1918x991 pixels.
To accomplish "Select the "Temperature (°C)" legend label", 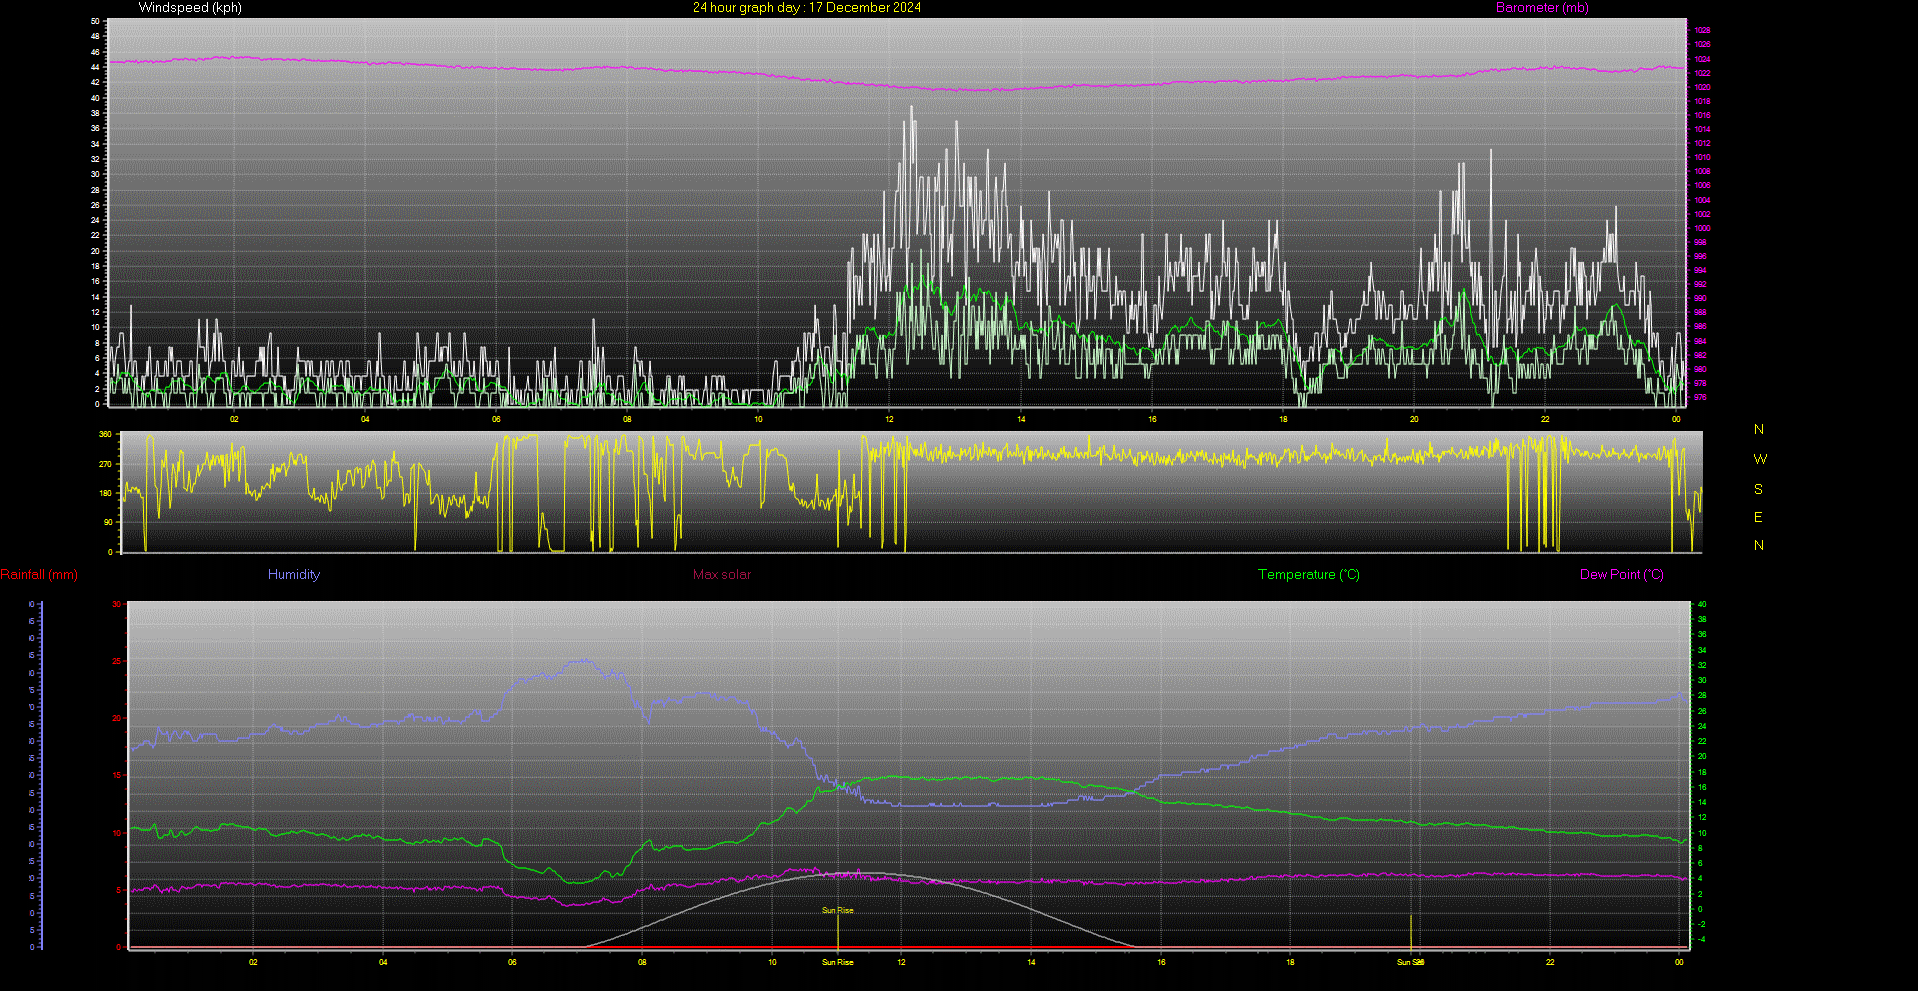I will click(x=1309, y=575).
